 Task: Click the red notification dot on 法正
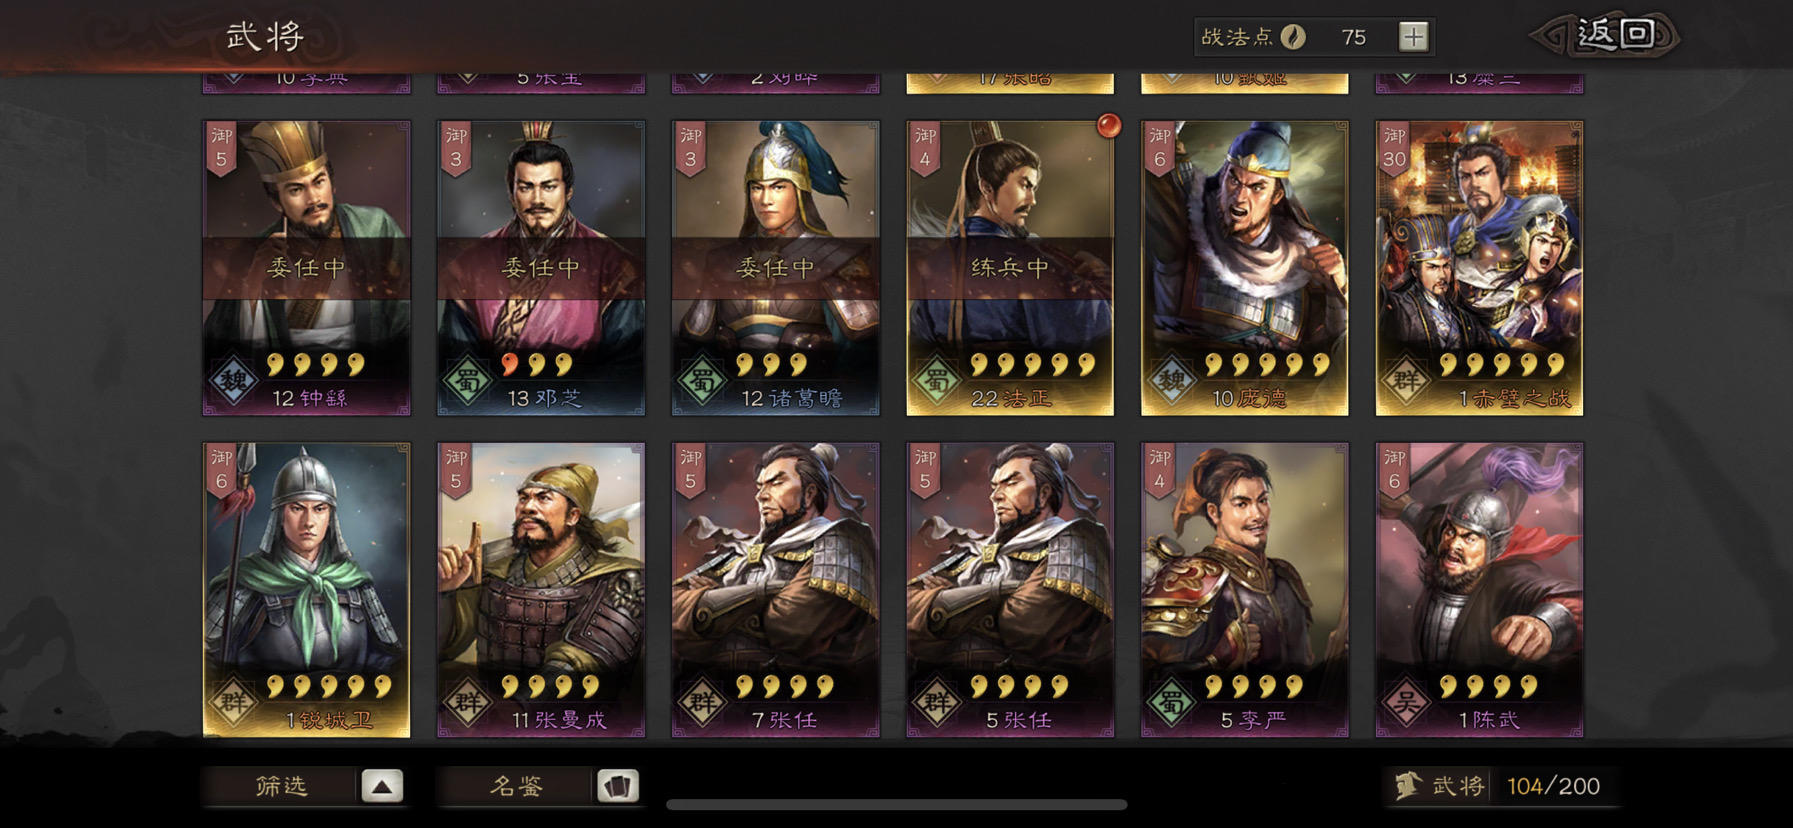click(1108, 126)
